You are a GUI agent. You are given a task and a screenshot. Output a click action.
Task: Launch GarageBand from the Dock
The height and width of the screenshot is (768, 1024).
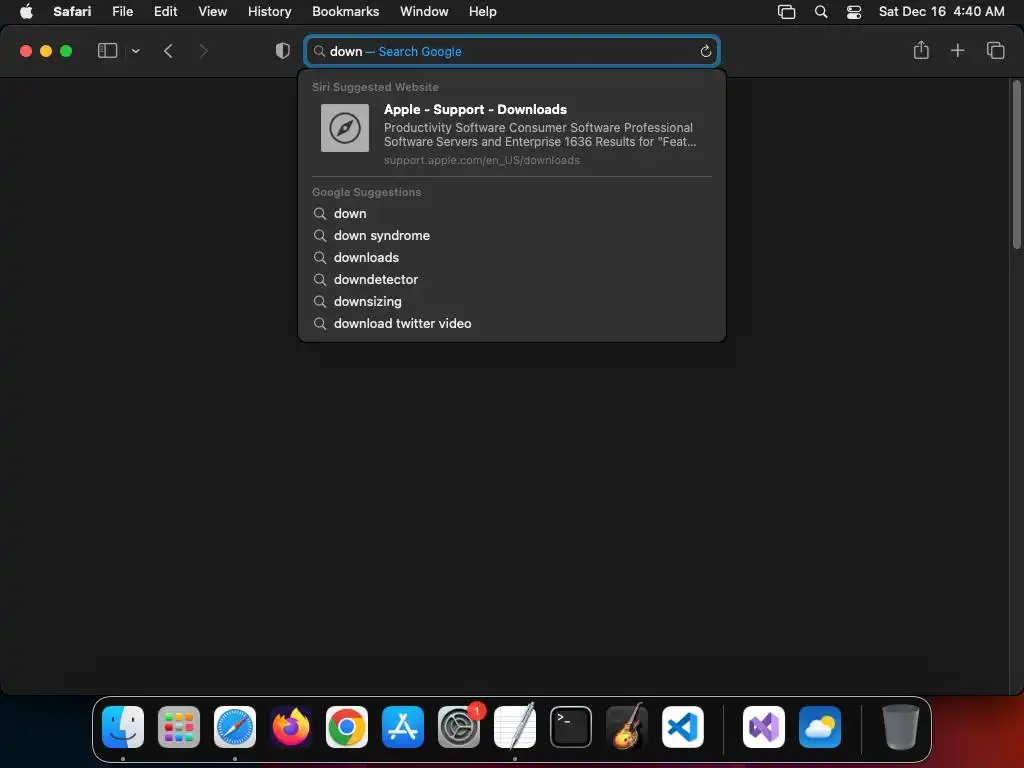coord(627,727)
